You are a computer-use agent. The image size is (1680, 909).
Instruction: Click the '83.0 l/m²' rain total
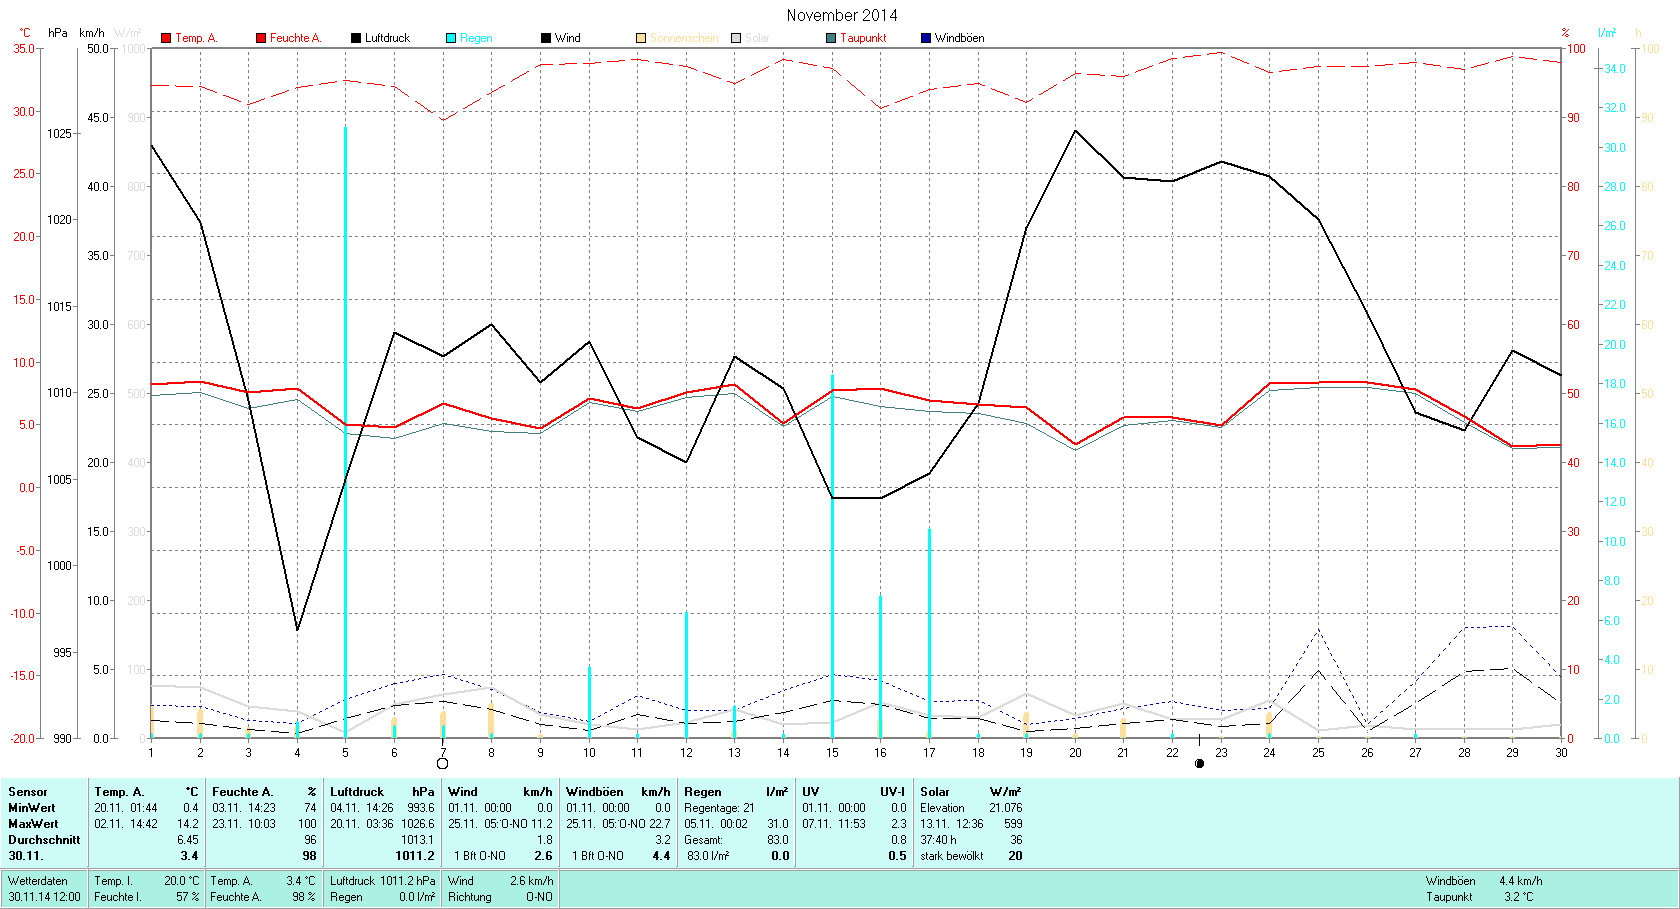(x=708, y=856)
